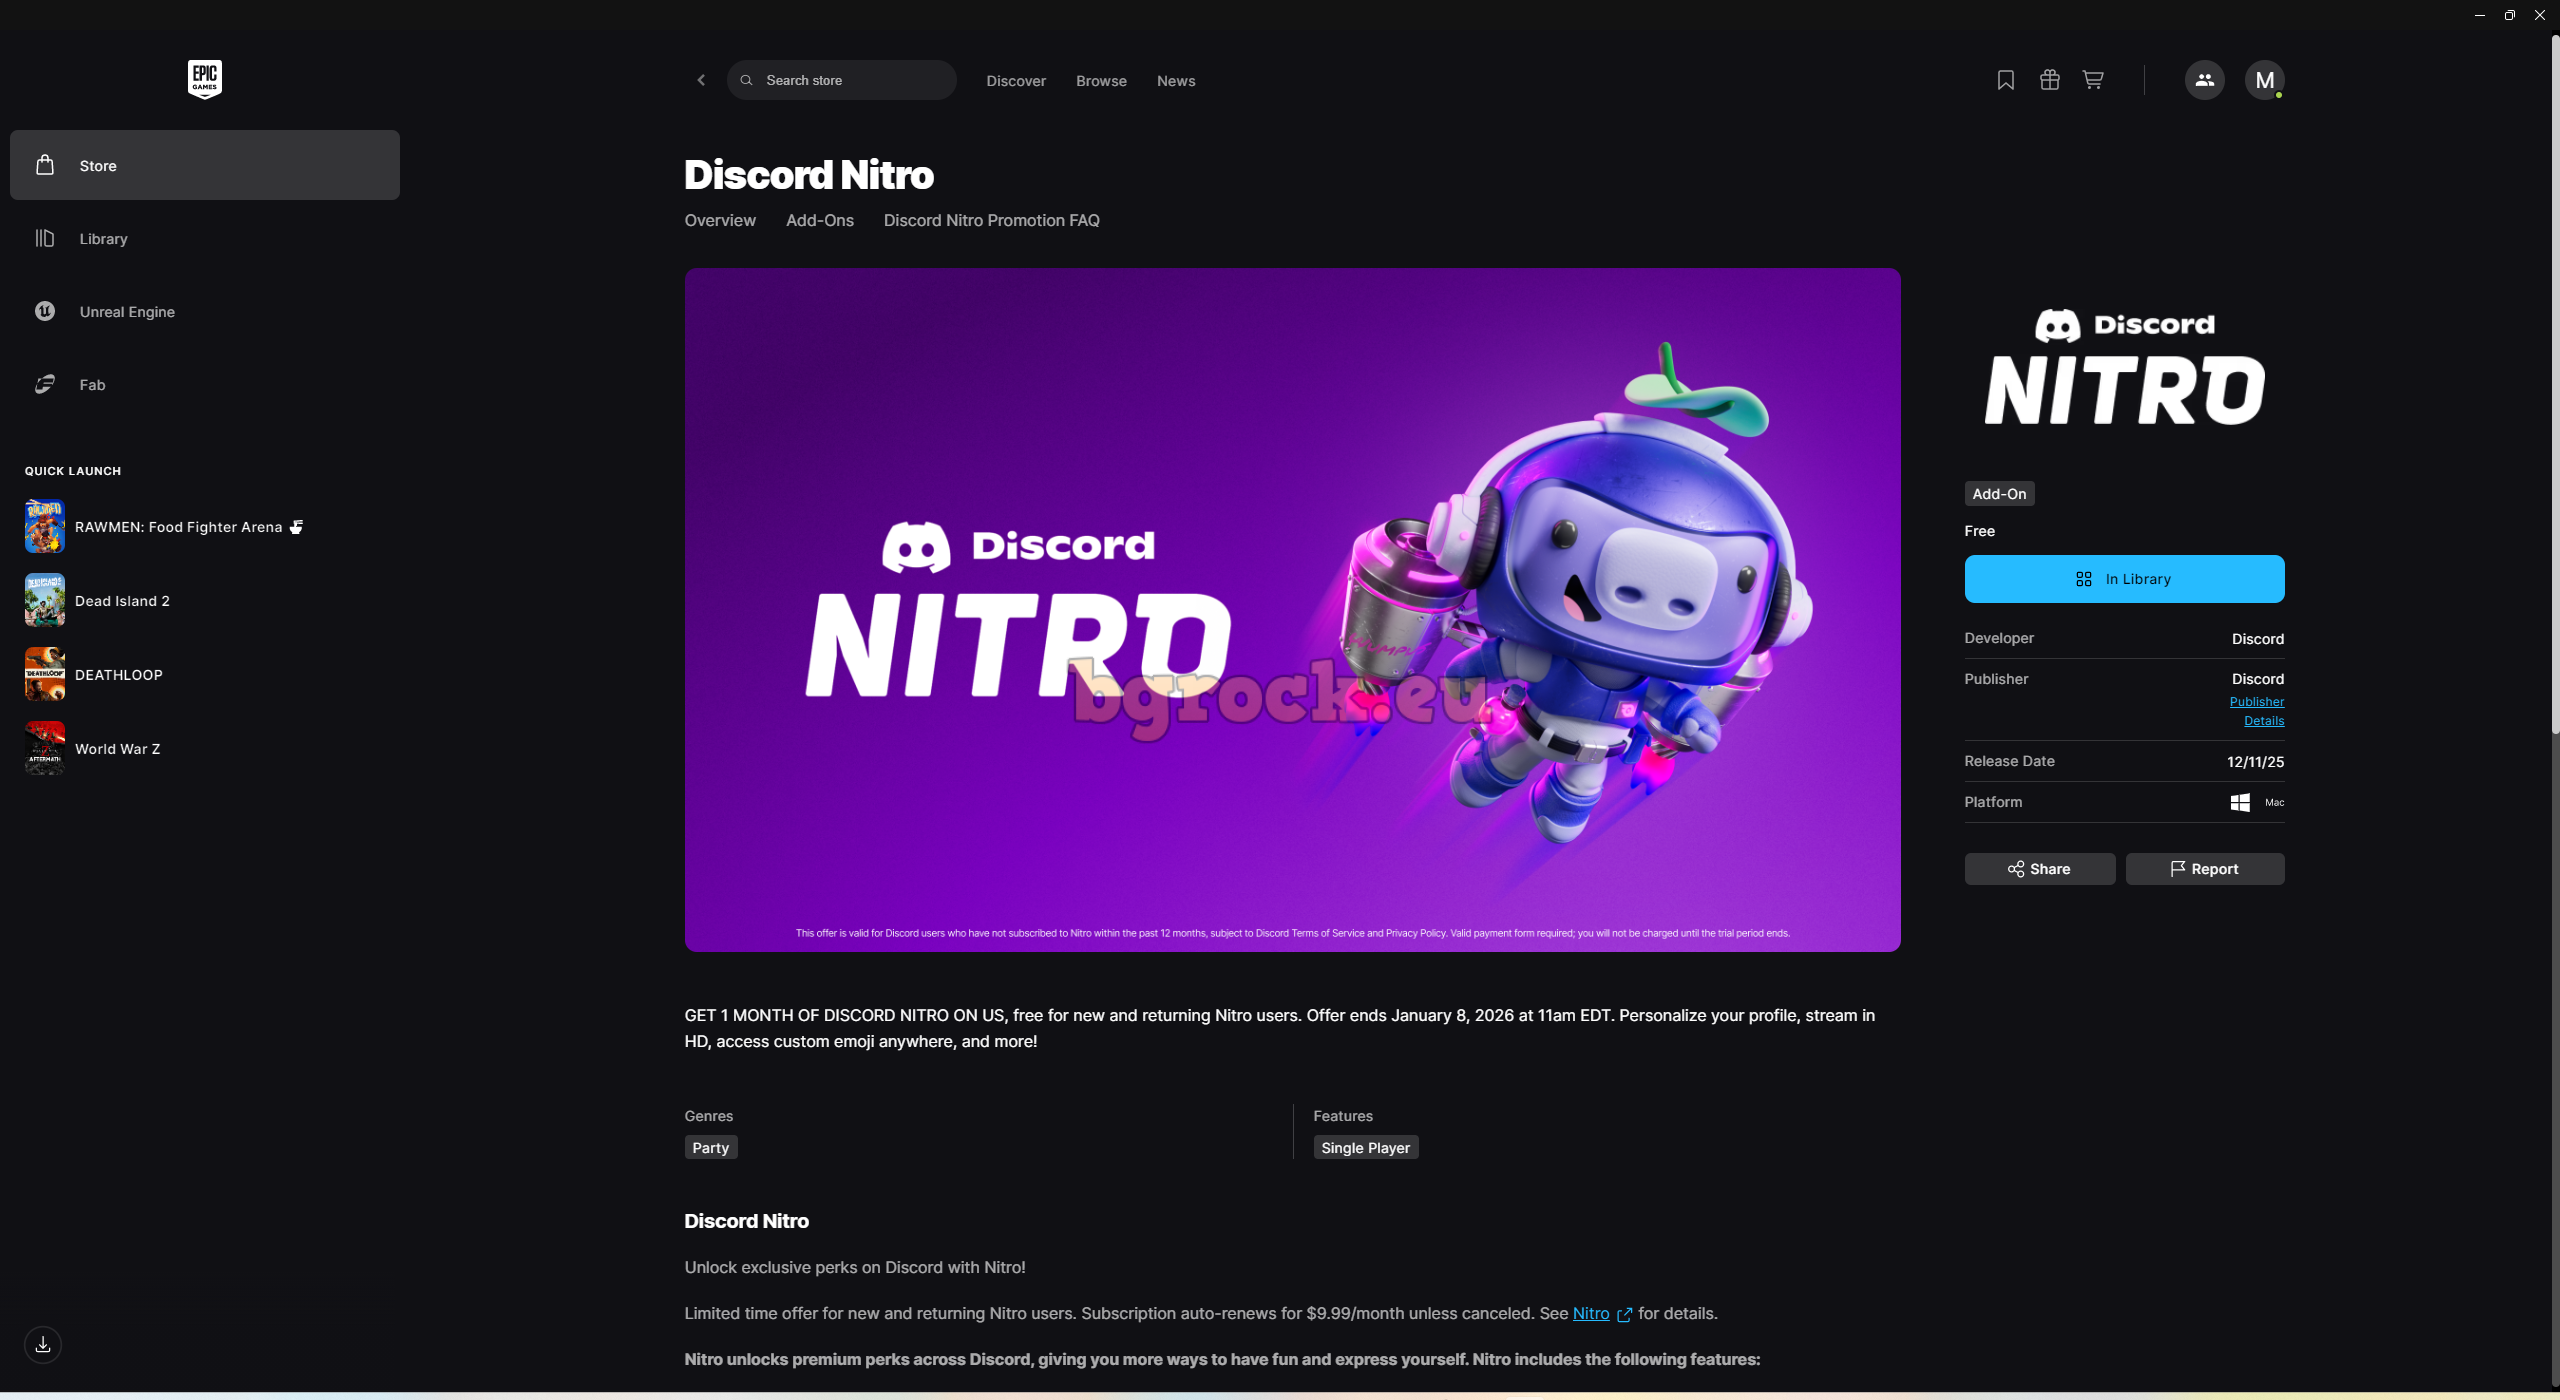Open the gift redeem icon

[x=2049, y=80]
